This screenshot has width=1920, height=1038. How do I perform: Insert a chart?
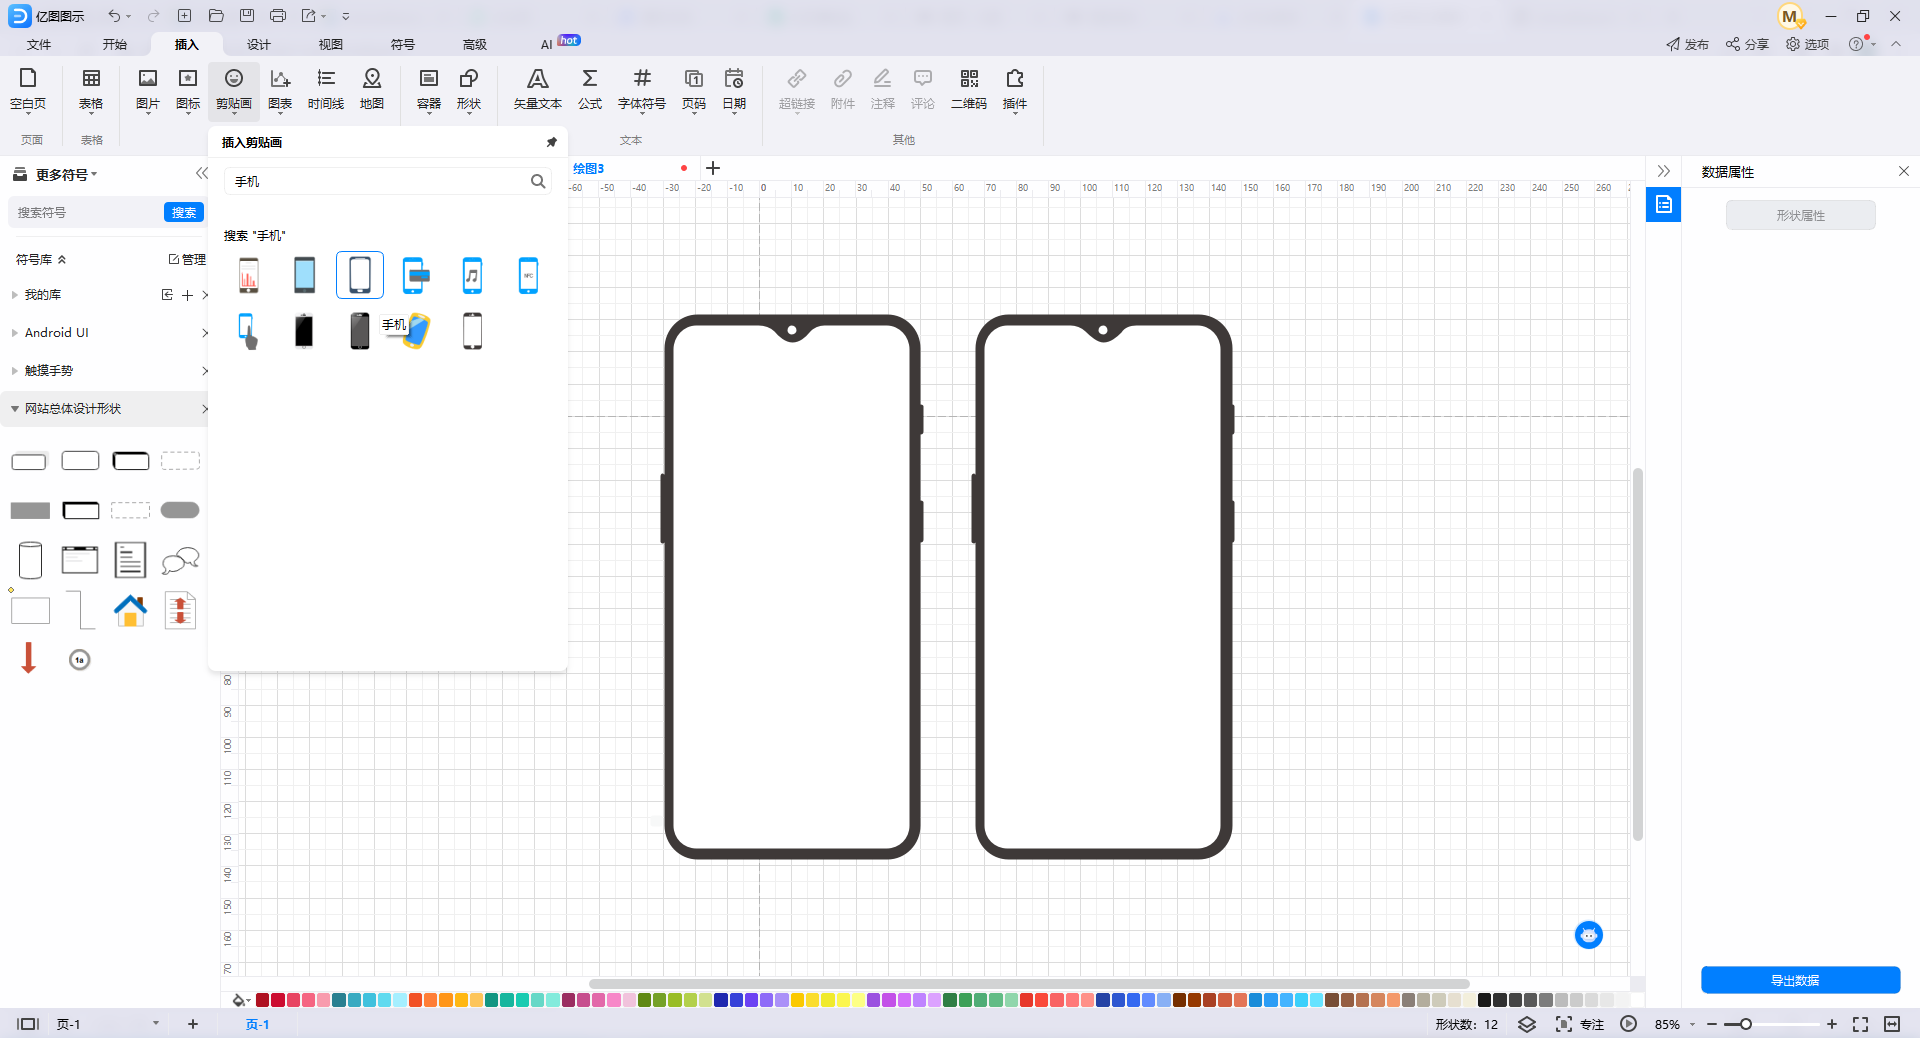[280, 89]
